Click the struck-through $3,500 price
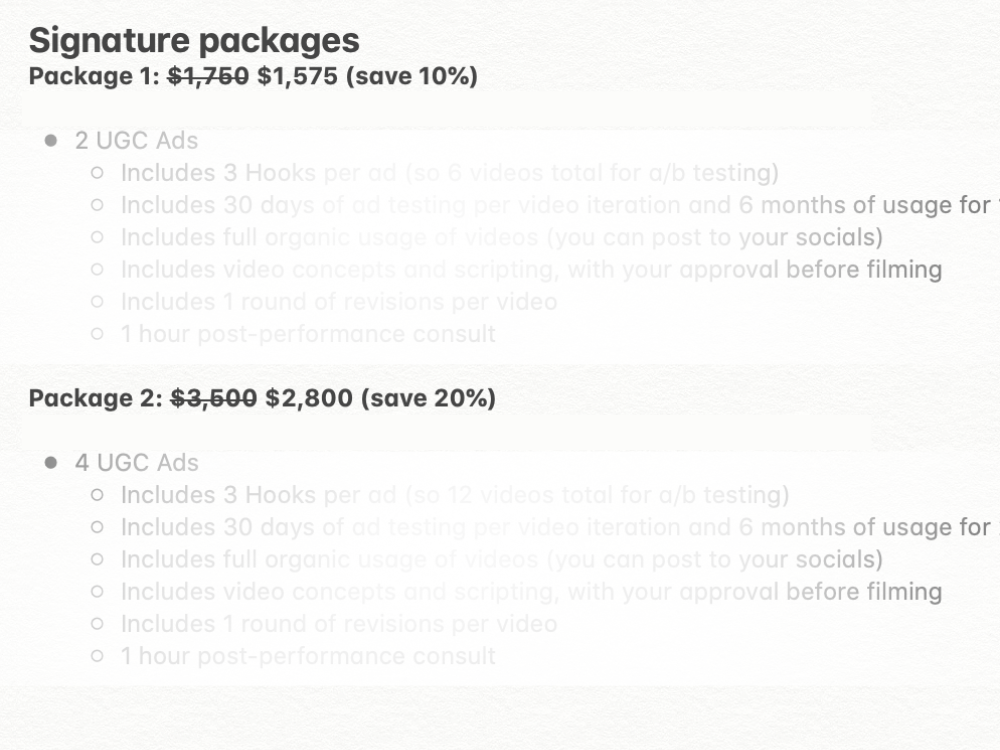Screen dimensions: 1000x750 pyautogui.click(x=213, y=398)
